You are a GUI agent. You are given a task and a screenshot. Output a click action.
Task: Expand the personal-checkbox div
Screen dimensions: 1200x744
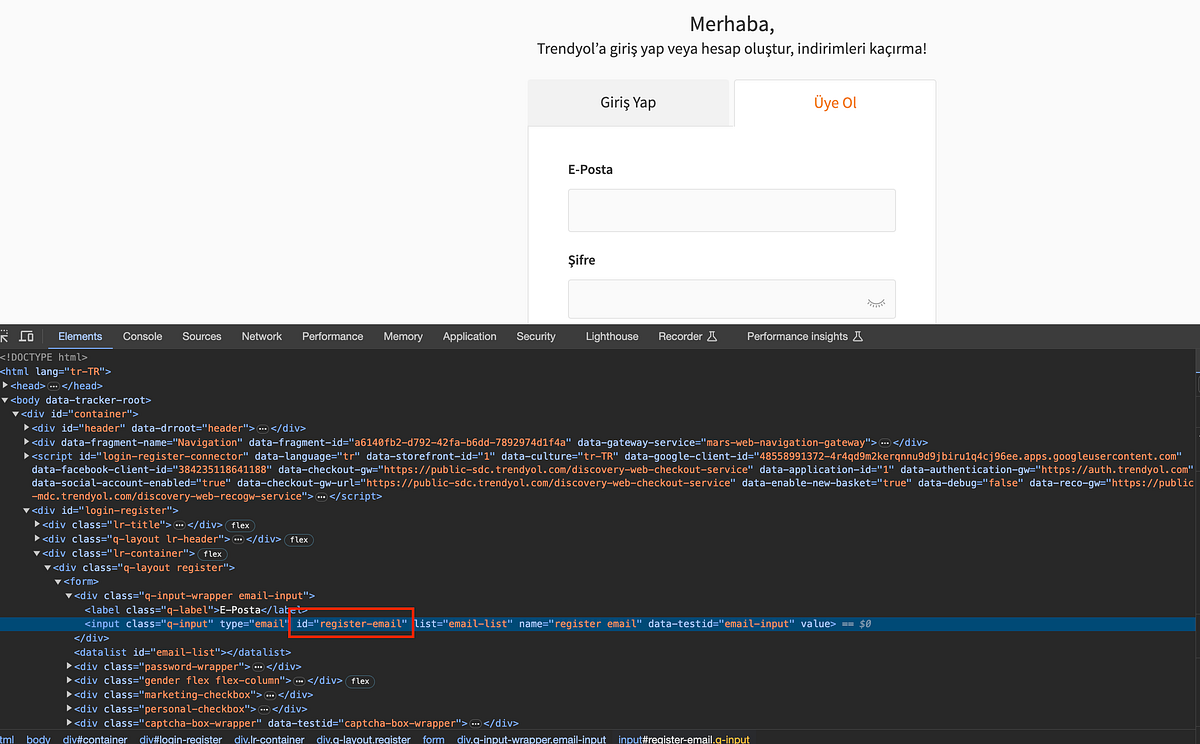click(x=68, y=708)
